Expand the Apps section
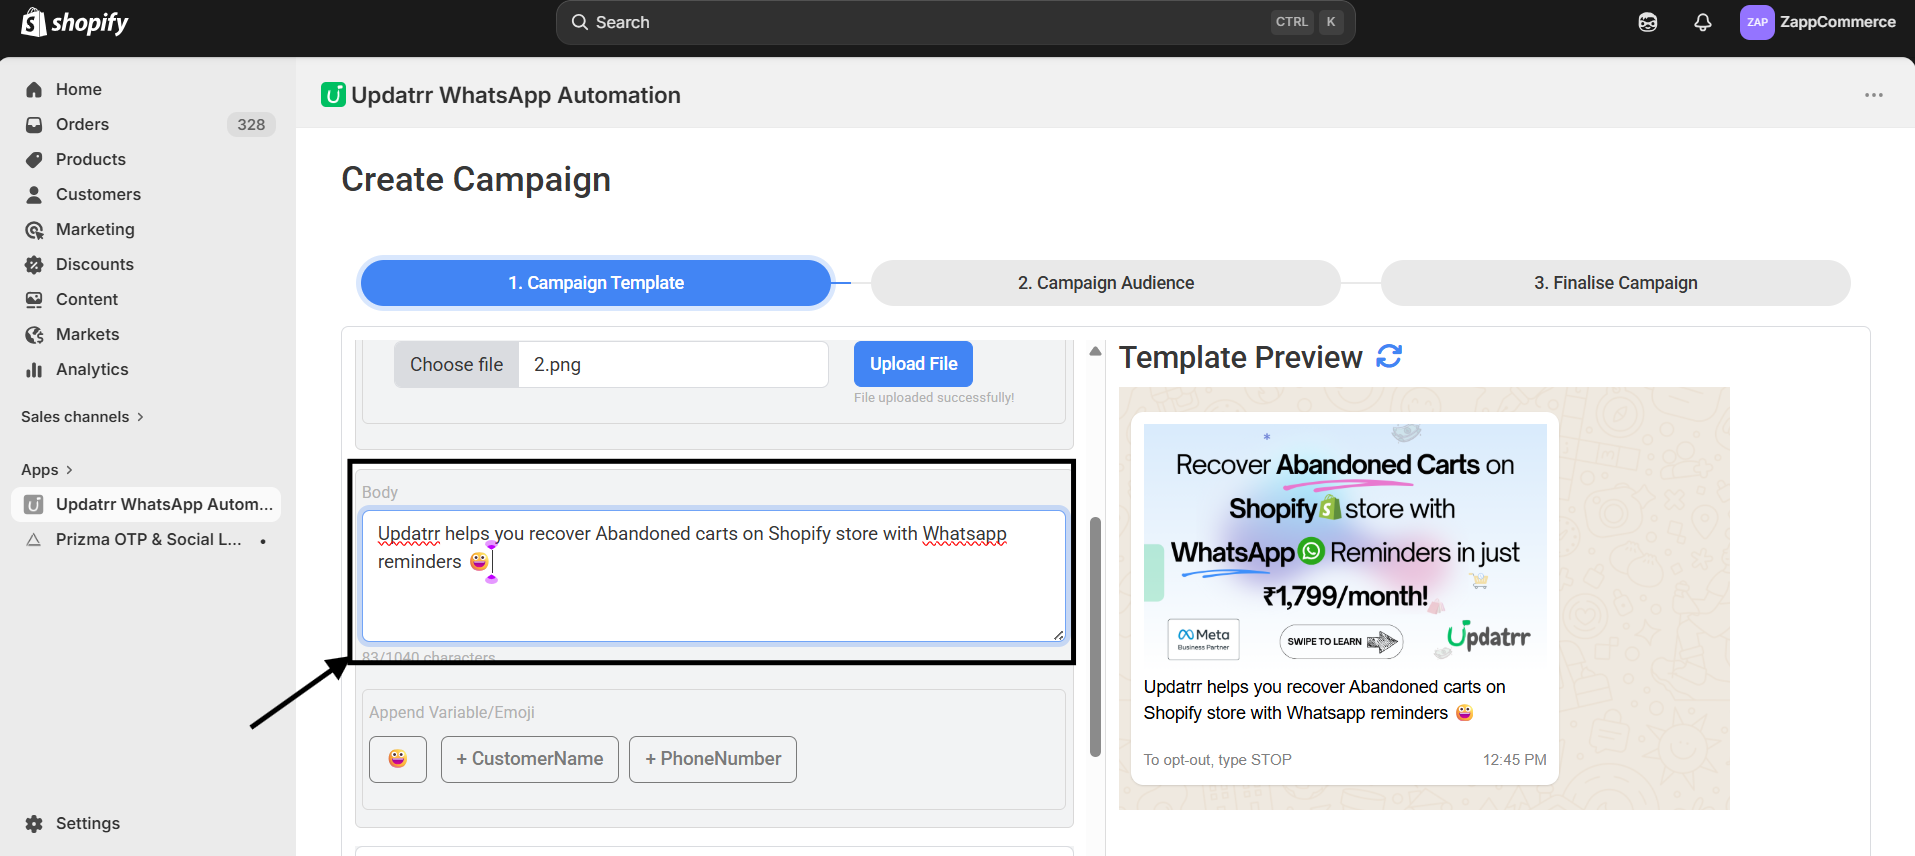1915x856 pixels. tap(47, 470)
